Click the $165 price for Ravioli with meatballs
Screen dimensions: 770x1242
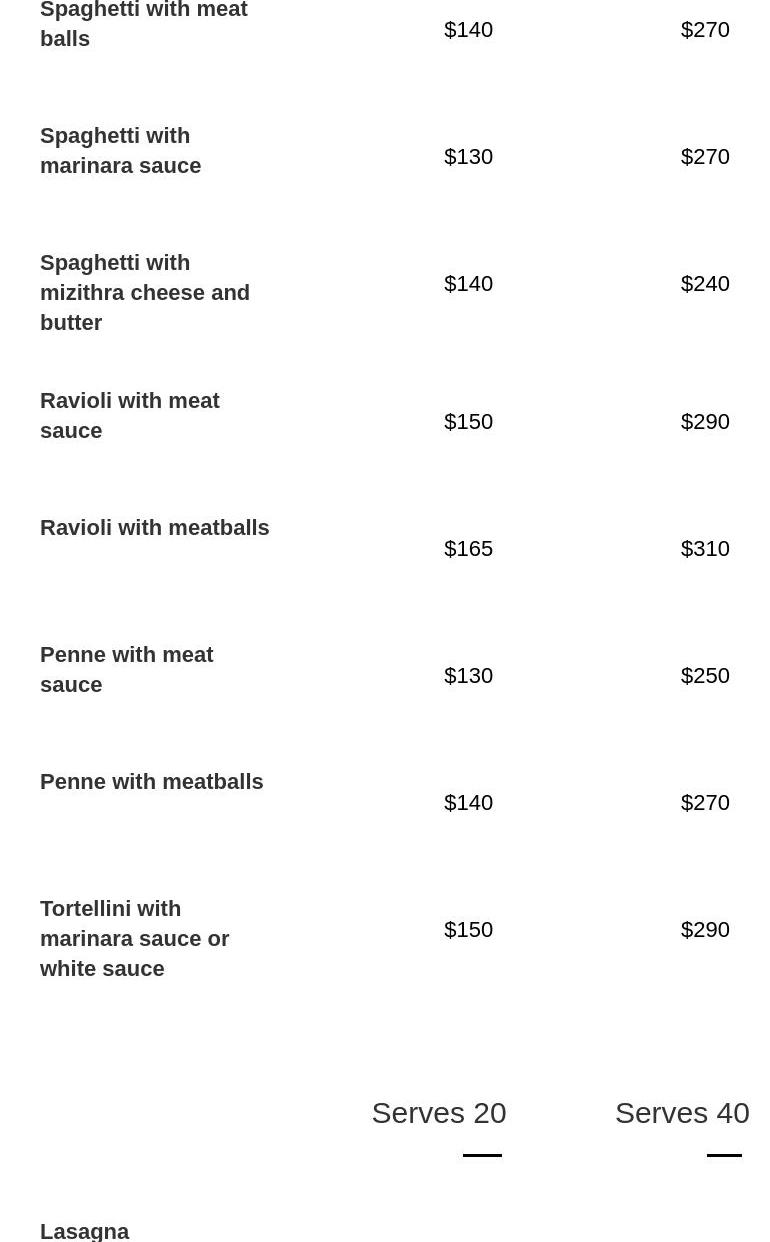point(468,548)
